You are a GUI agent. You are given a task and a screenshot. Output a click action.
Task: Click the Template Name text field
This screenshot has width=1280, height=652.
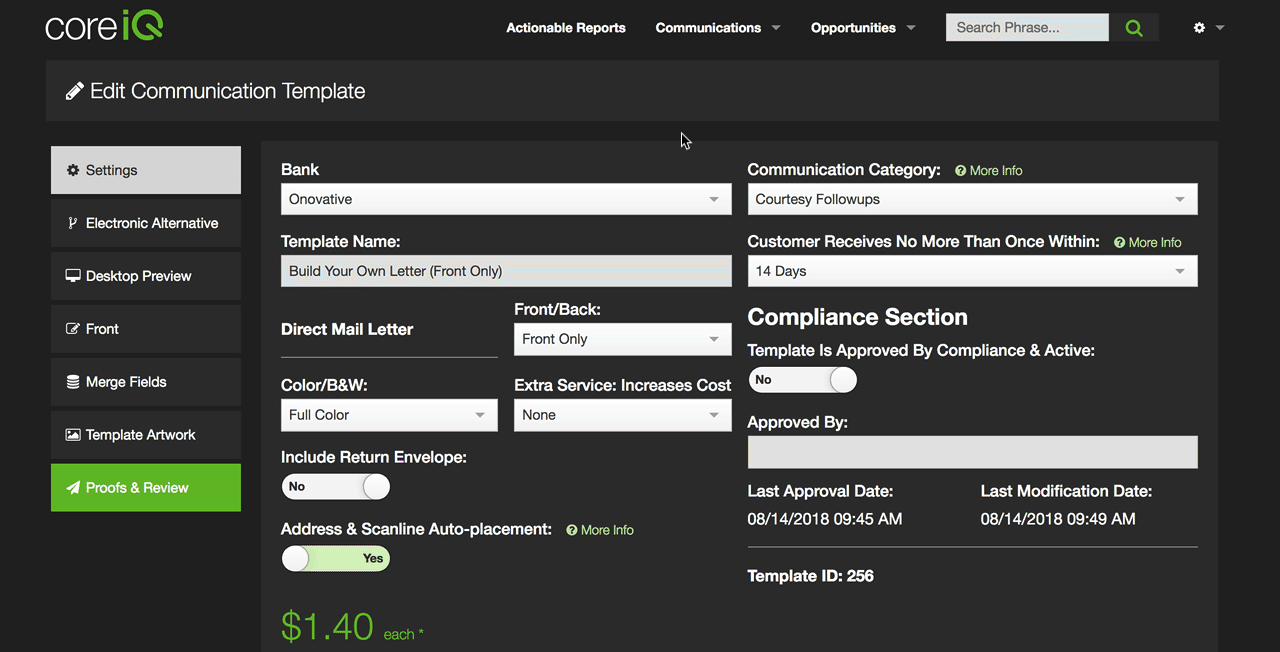click(506, 271)
